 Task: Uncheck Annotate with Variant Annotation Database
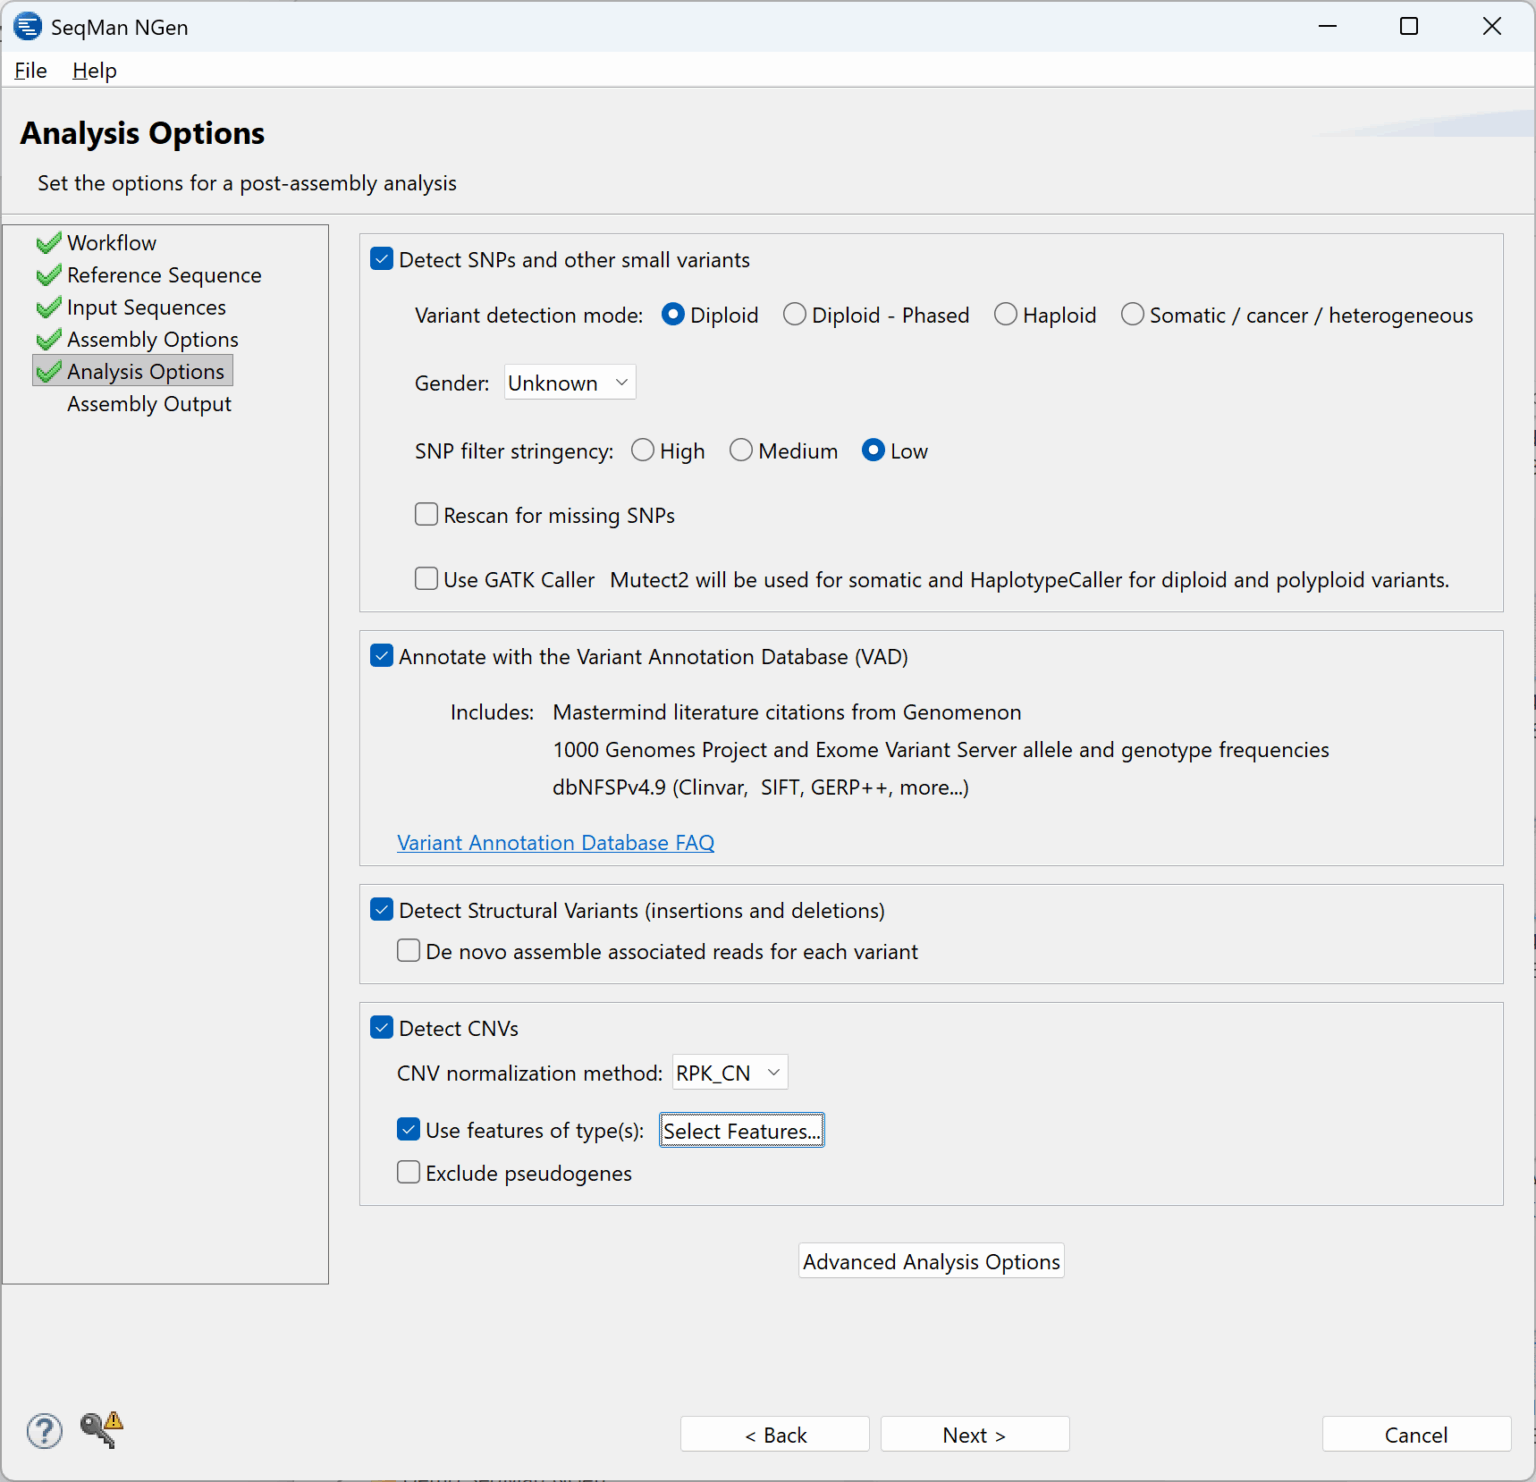coord(382,656)
